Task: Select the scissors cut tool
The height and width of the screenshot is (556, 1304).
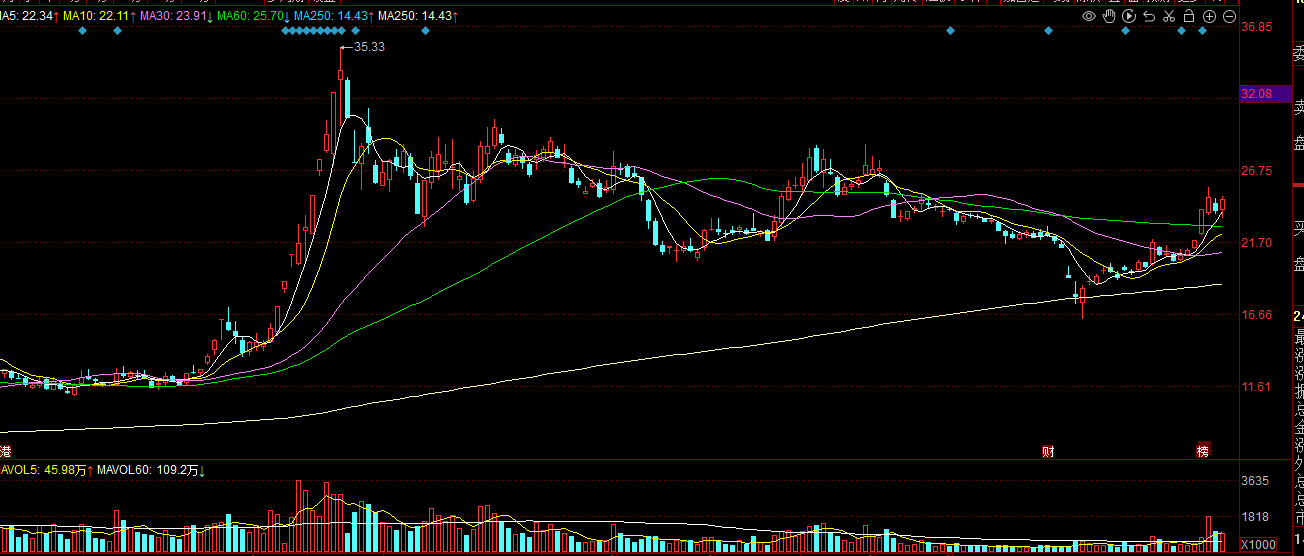Action: coord(1168,16)
